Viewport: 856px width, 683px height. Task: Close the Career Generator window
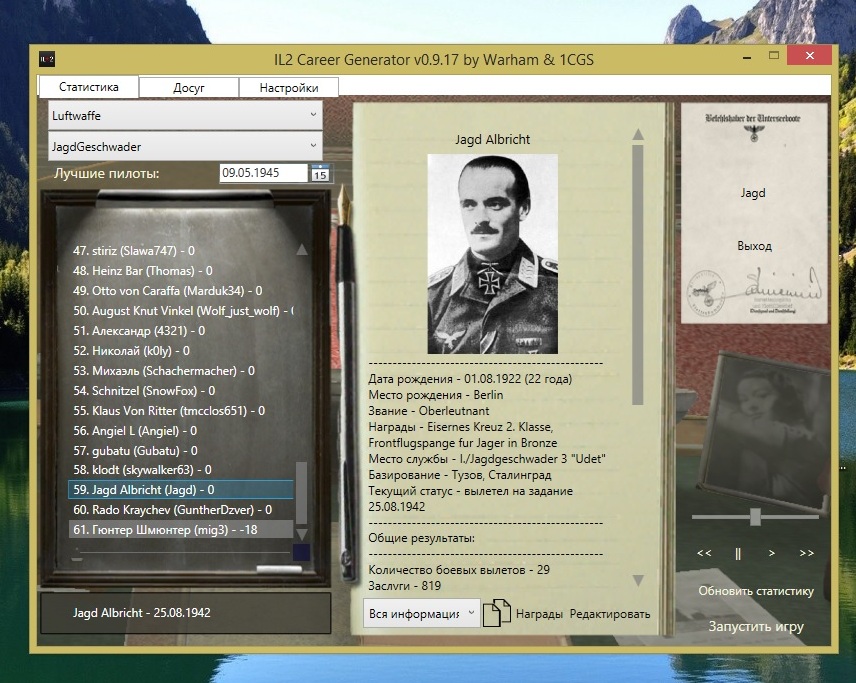pos(810,56)
